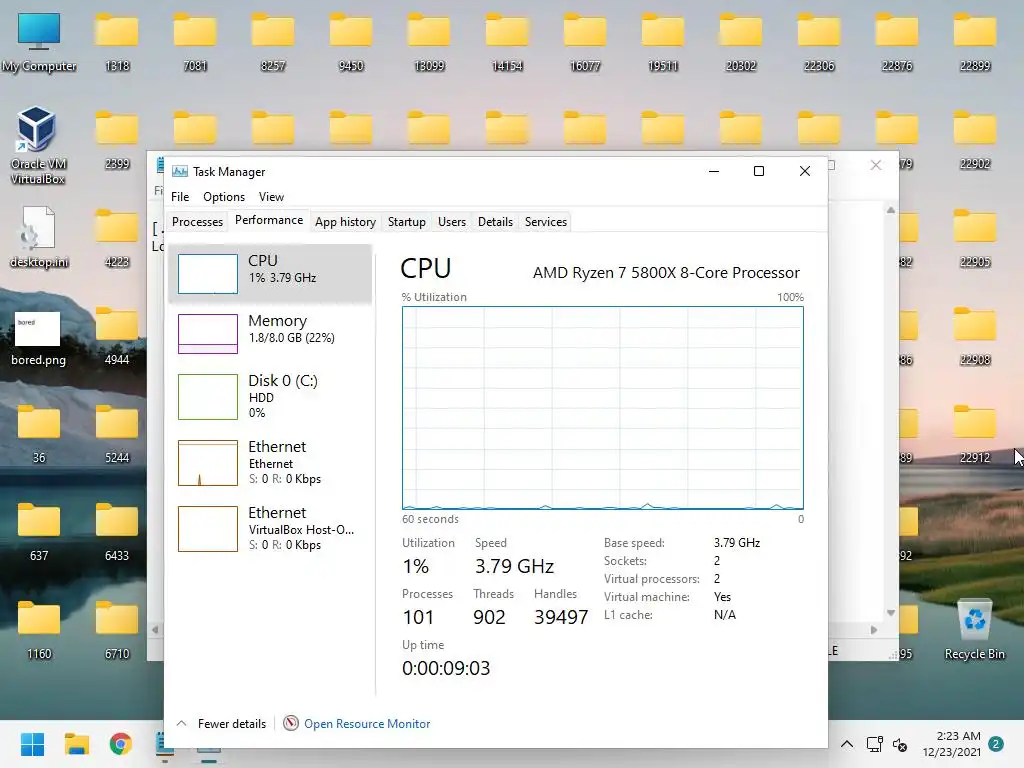Select the first Ethernet adapter entry
Viewport: 1024px width, 768px height.
270,462
